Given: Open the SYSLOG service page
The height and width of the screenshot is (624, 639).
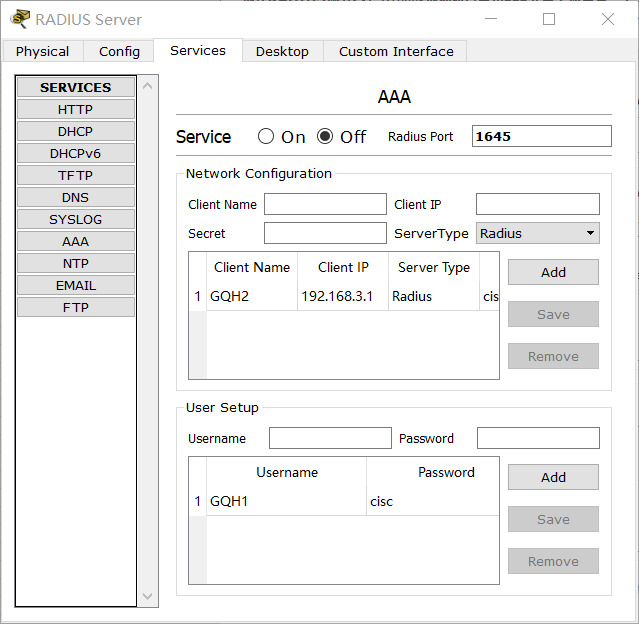Looking at the screenshot, I should coord(76,219).
